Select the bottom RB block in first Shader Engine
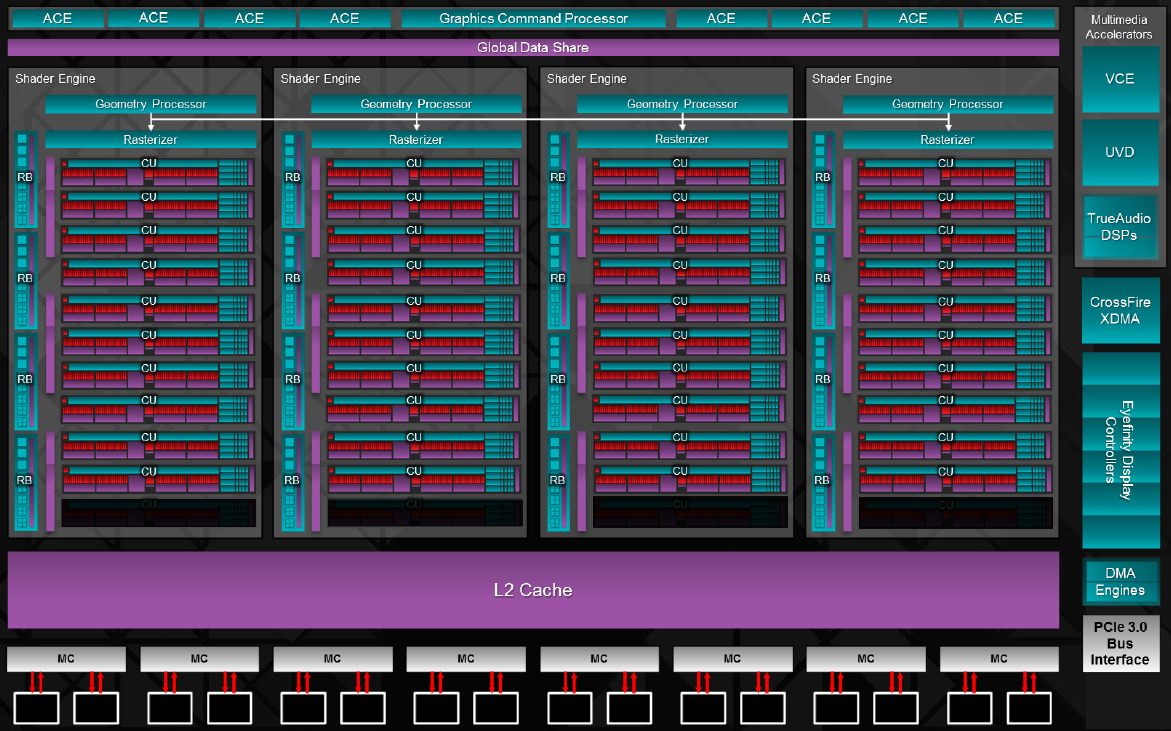This screenshot has height=731, width=1171. [25, 482]
